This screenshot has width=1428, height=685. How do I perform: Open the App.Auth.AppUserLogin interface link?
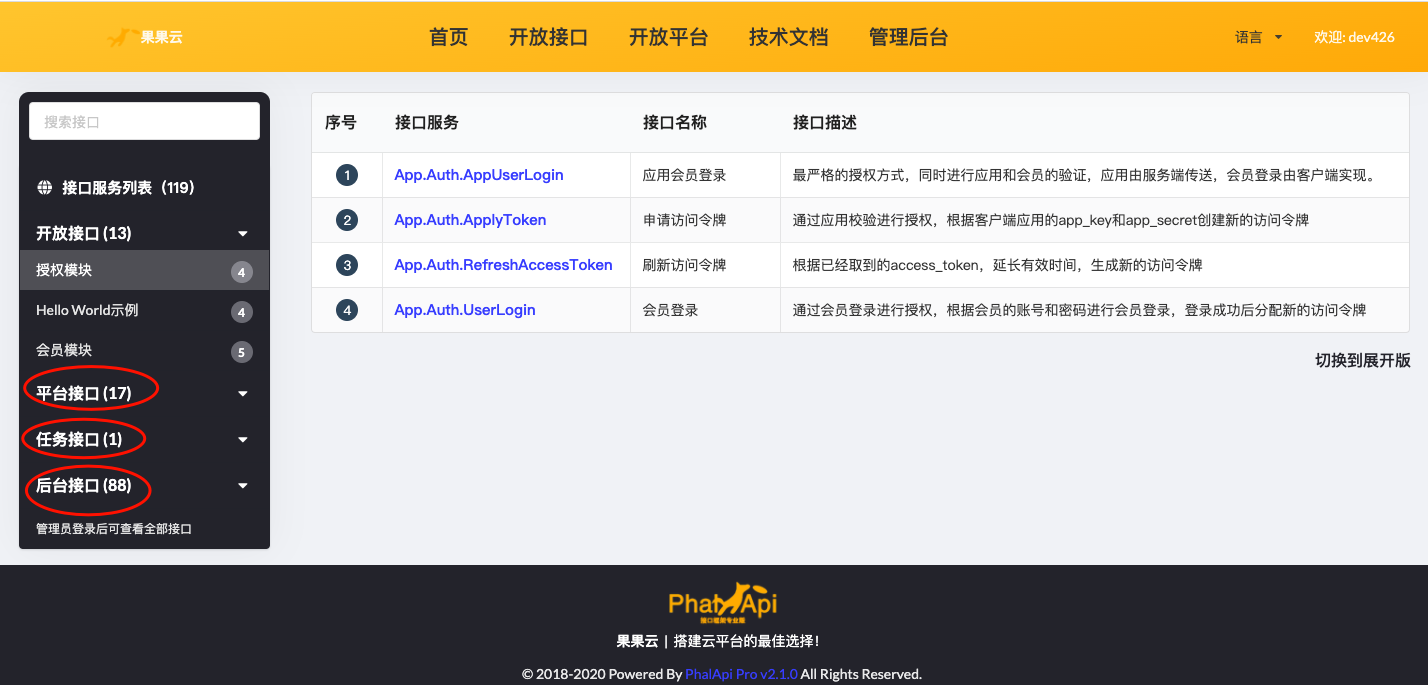point(479,175)
